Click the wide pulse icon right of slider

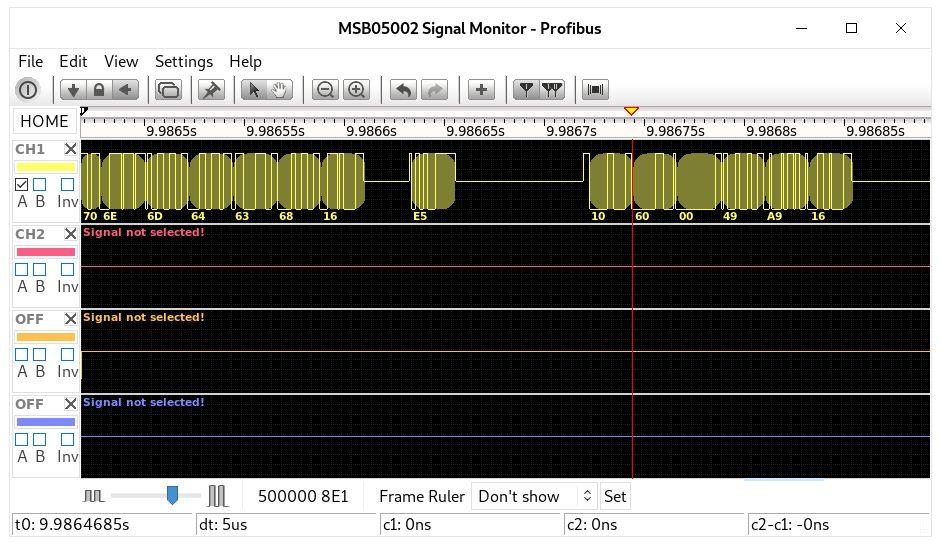pos(218,496)
